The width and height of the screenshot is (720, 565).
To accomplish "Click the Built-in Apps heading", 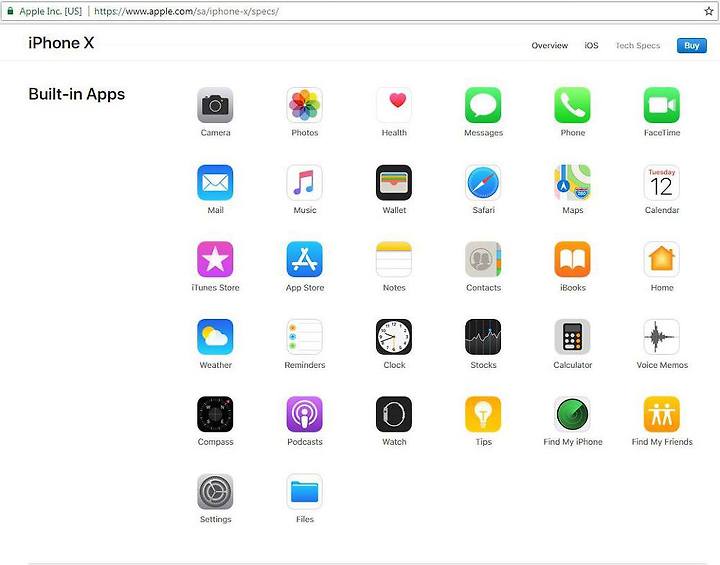I will (x=77, y=94).
